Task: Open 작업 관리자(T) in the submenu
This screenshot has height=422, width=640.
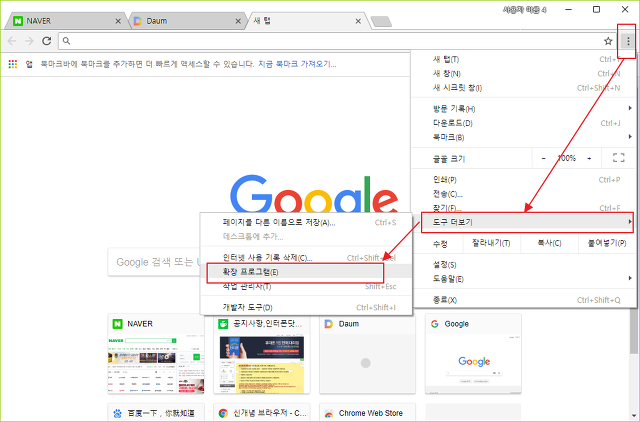Action: (306, 287)
